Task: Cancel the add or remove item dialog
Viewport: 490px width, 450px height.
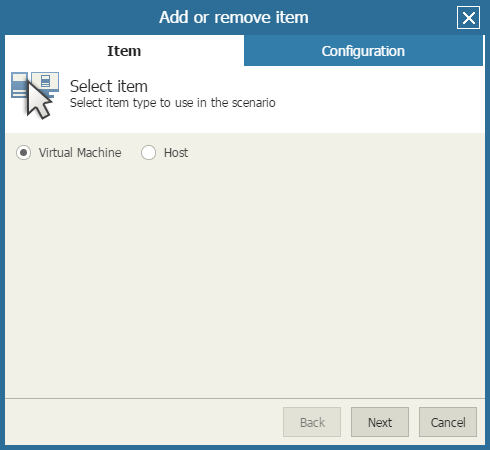Action: 448,422
